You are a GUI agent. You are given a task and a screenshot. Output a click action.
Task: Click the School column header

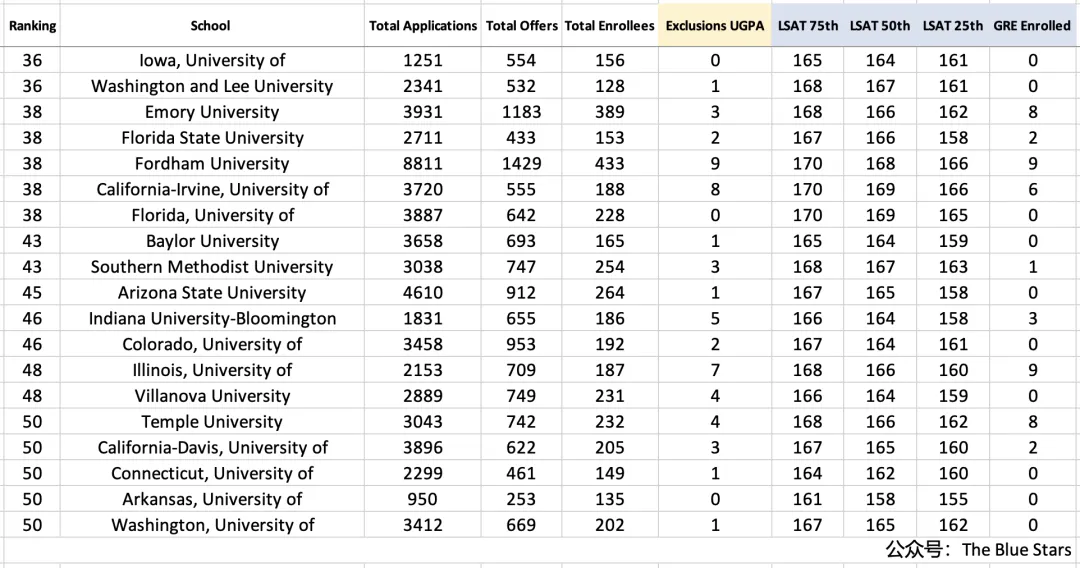(211, 26)
